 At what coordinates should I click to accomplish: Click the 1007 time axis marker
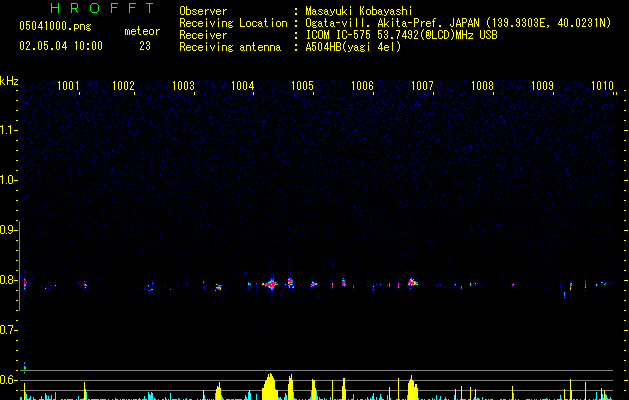(x=422, y=86)
